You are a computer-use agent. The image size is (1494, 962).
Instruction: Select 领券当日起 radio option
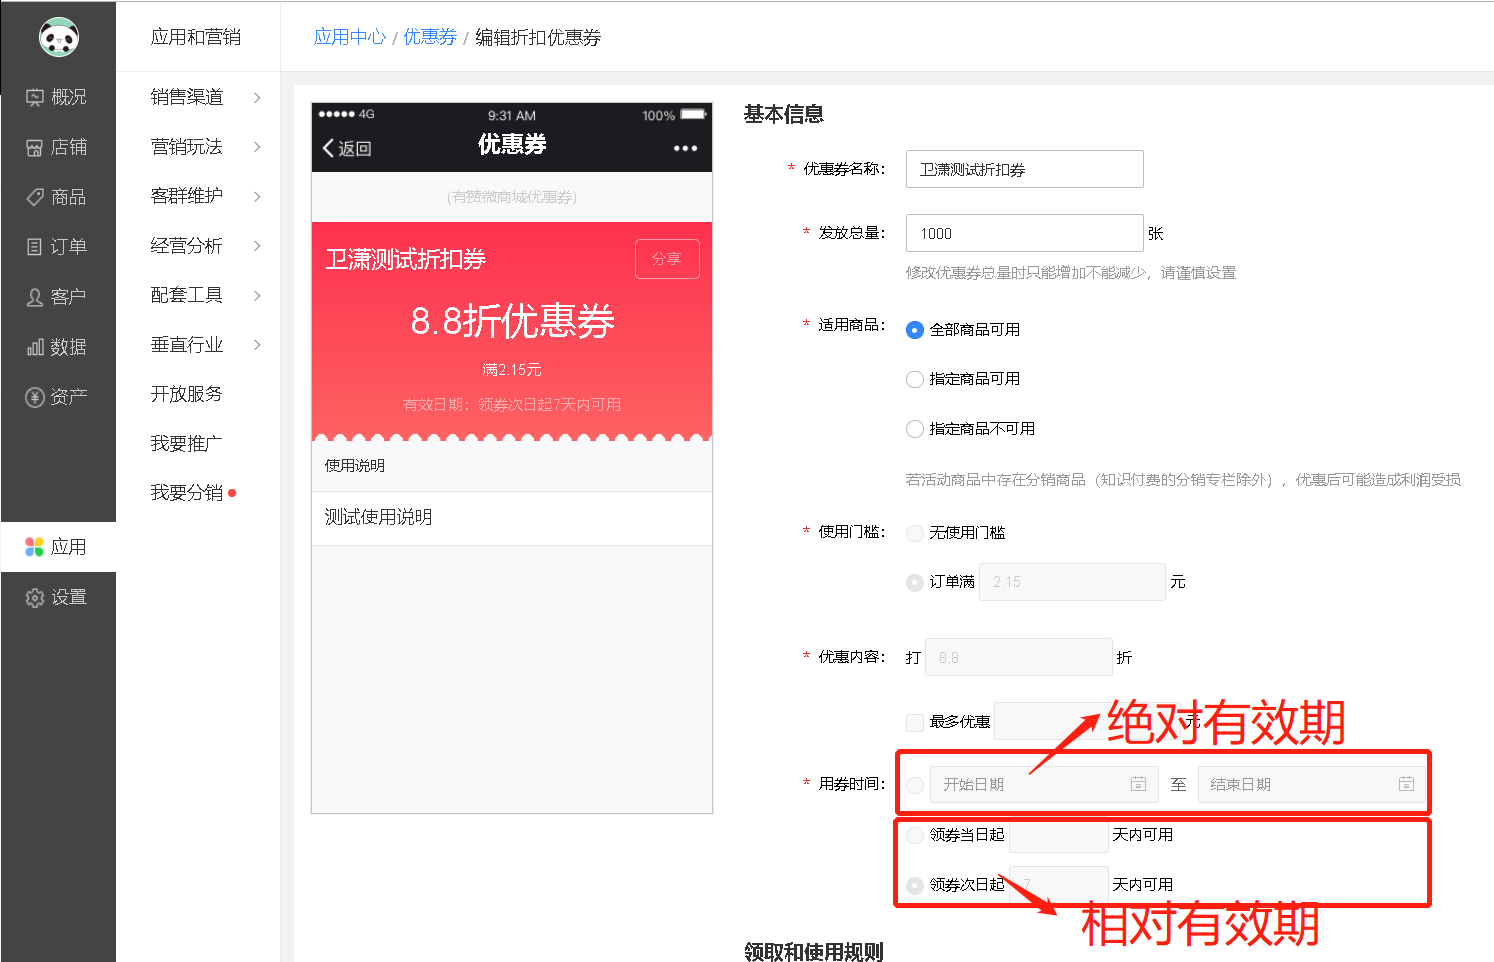click(914, 835)
